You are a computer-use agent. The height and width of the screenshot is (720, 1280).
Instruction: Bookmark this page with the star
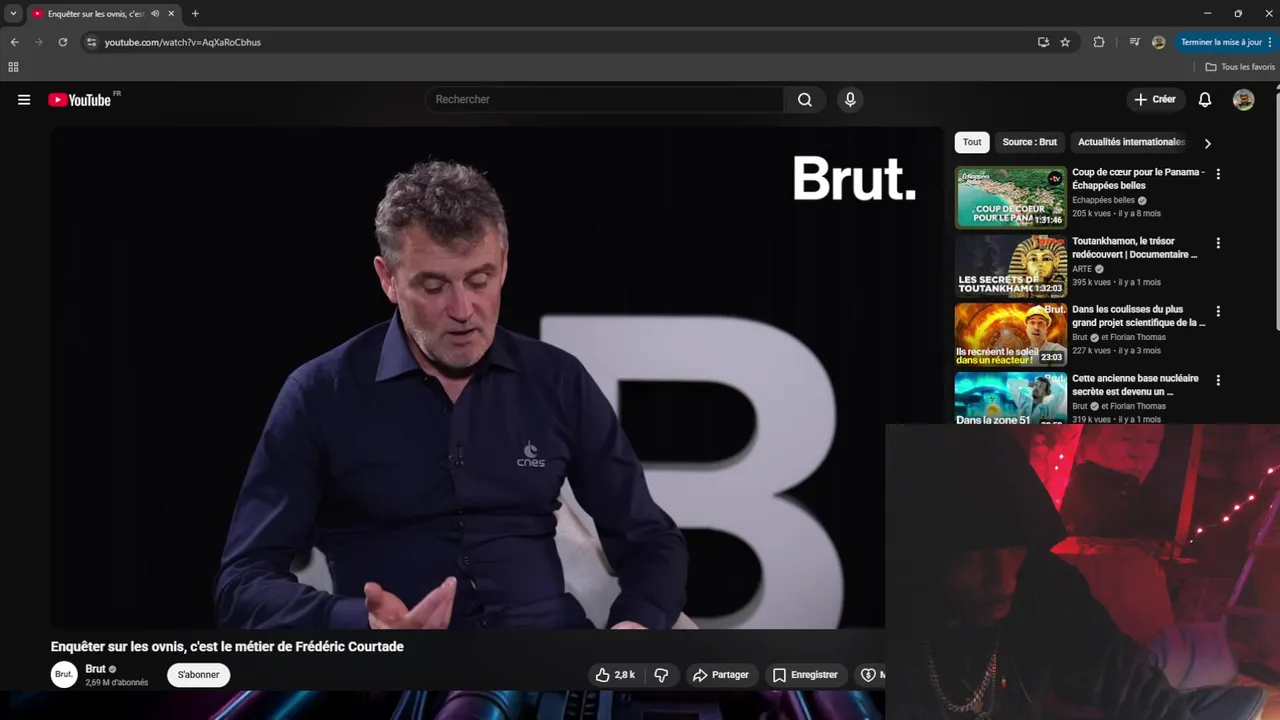click(x=1065, y=42)
